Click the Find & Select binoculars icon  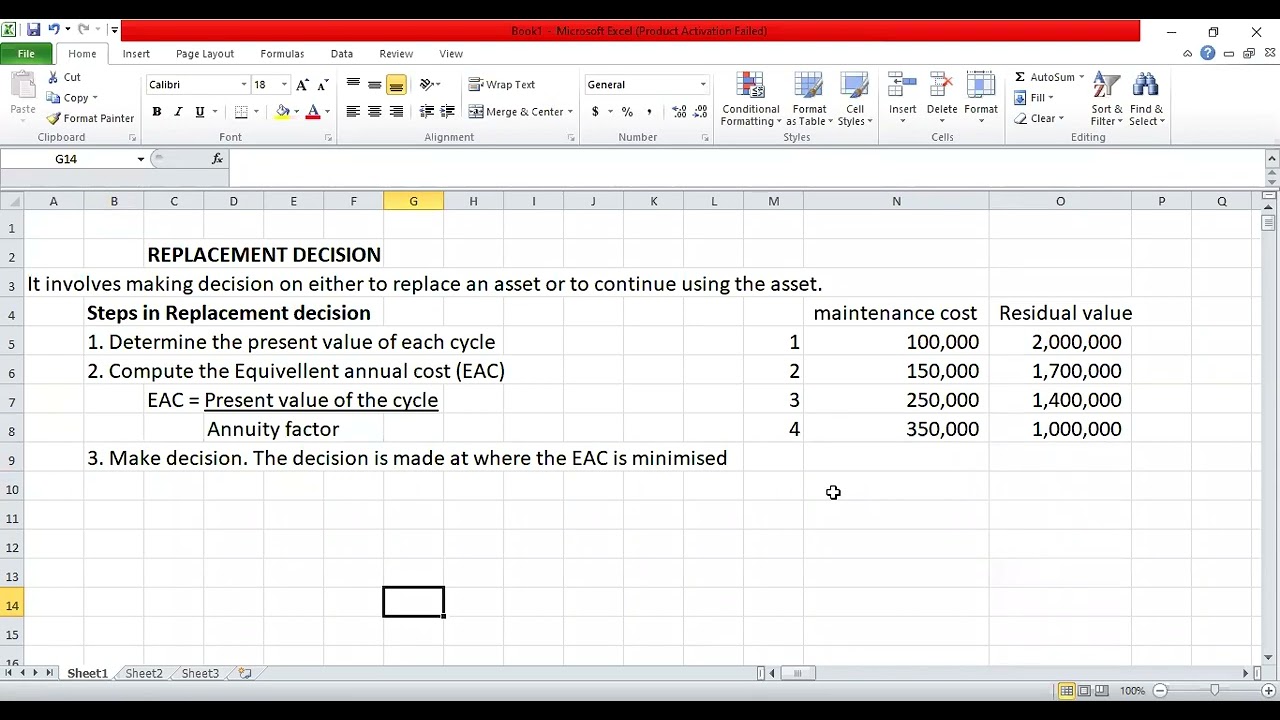(1146, 86)
